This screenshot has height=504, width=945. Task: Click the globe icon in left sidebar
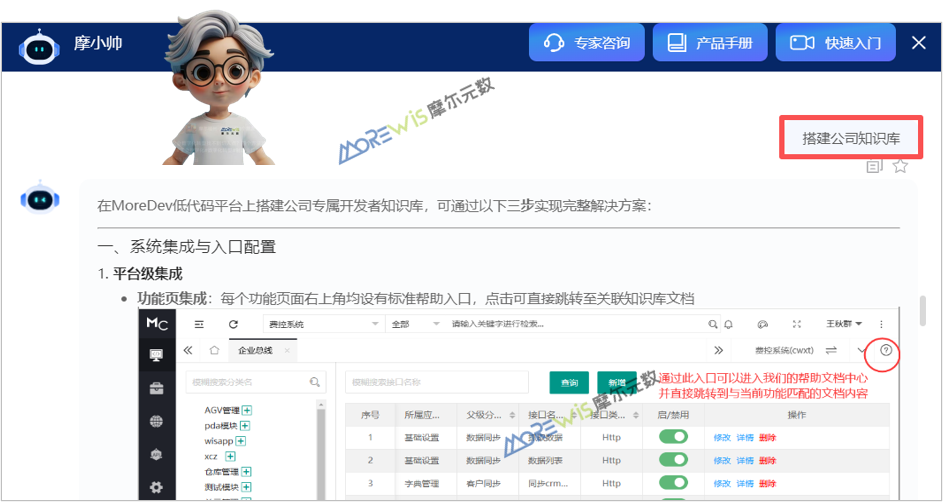[156, 421]
